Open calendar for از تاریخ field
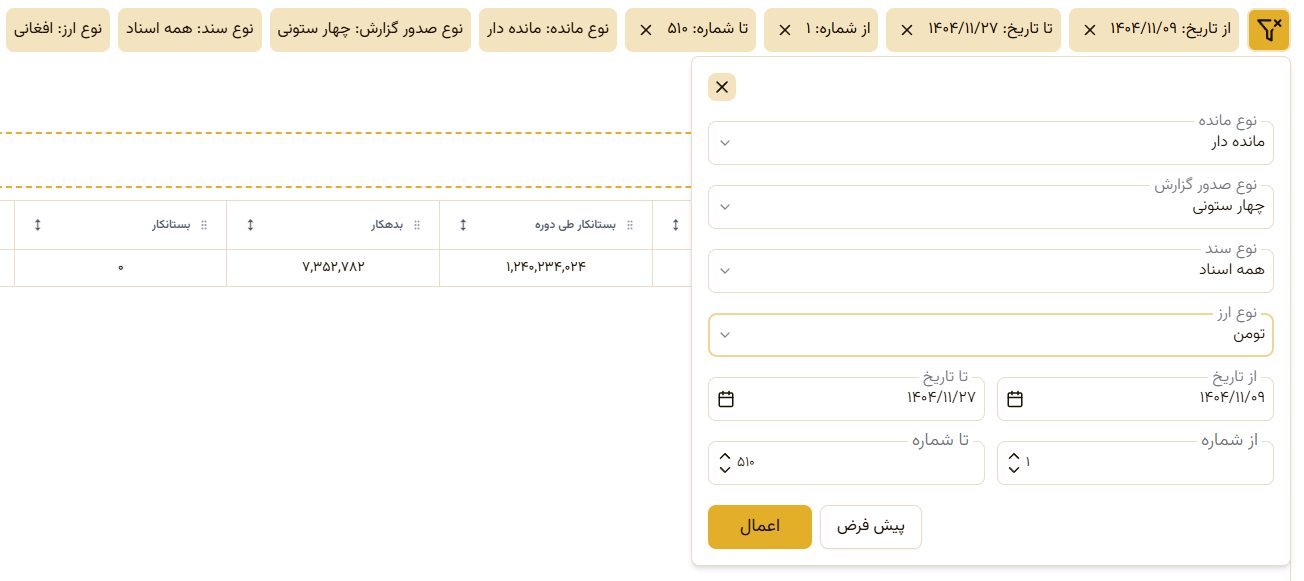 click(x=1015, y=399)
